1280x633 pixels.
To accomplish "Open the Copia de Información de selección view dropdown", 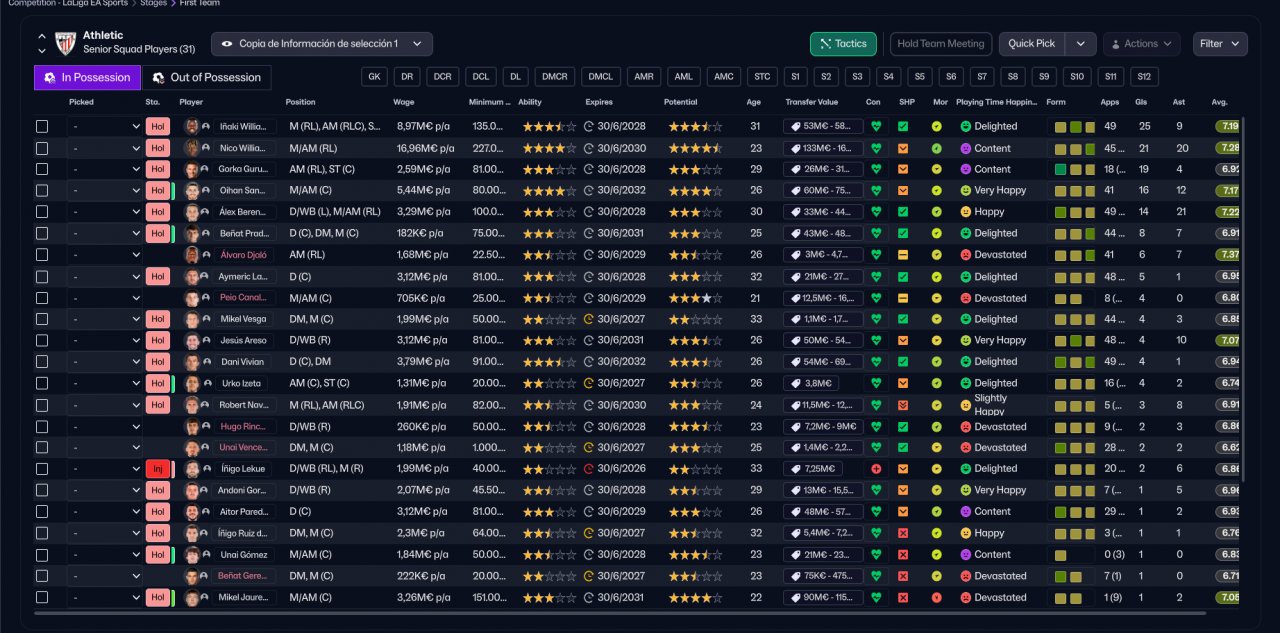I will point(322,44).
